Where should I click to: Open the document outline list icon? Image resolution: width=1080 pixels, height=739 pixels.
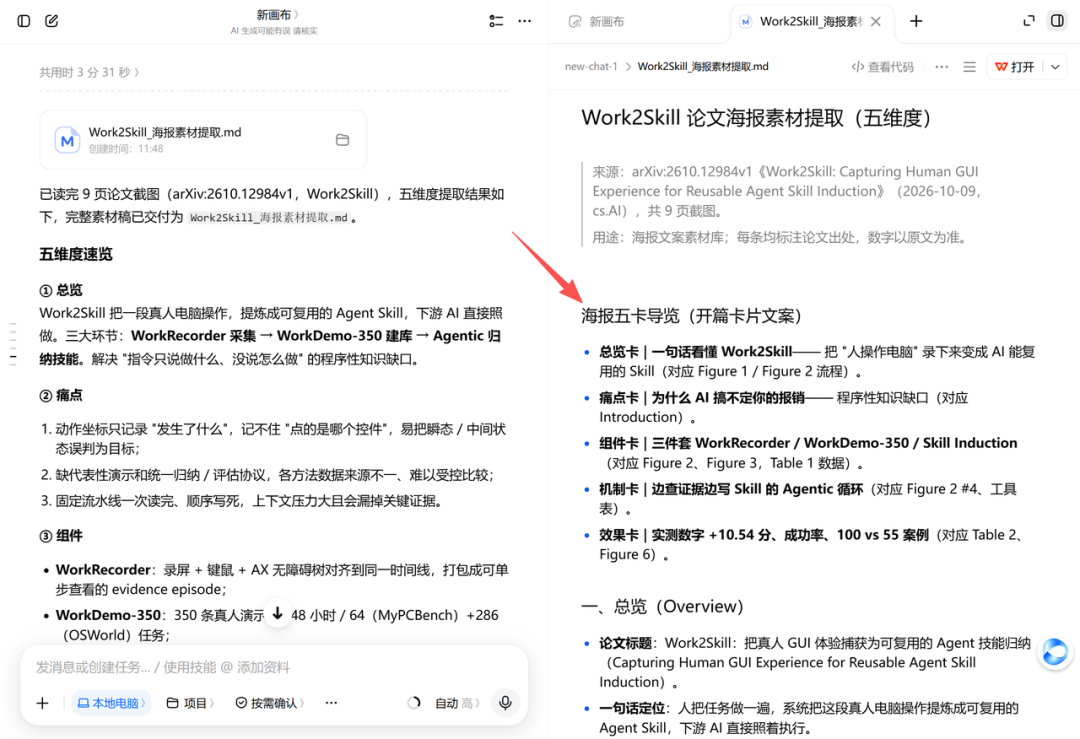tap(969, 67)
